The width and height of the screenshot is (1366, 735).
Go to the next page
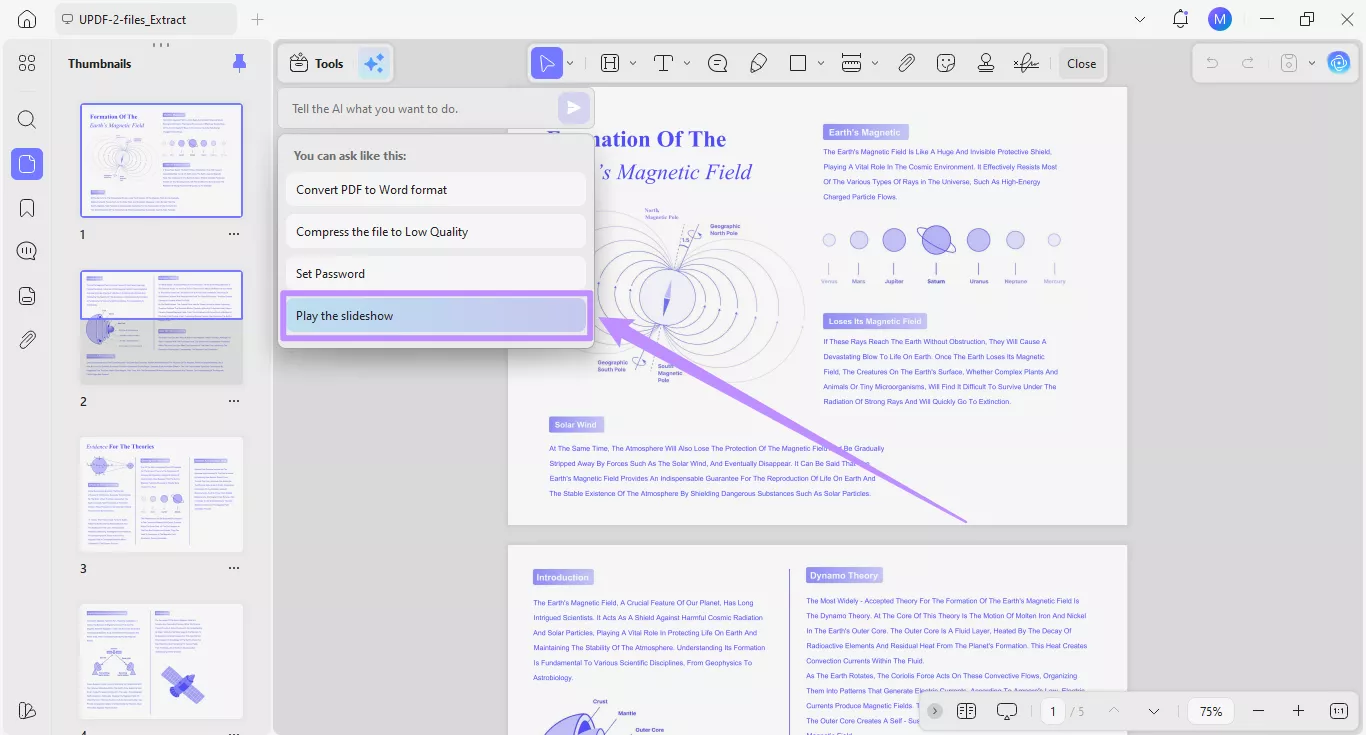tap(1154, 711)
